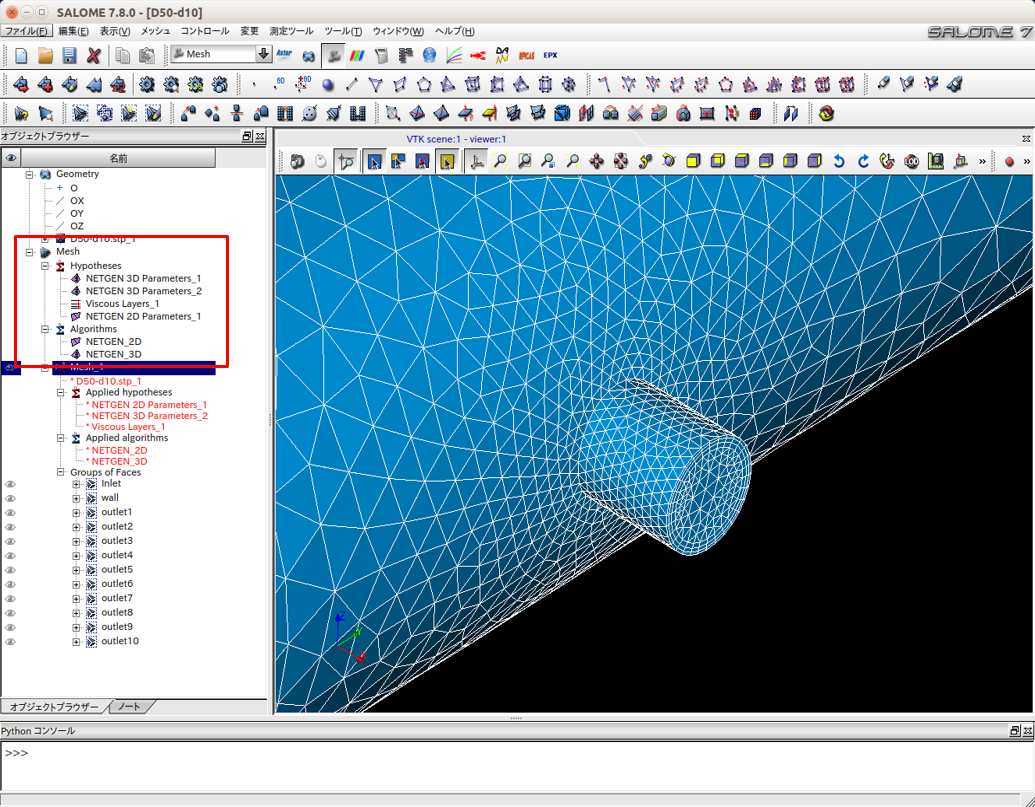
Task: Toggle visibility eye for wall group
Action: tap(11, 498)
